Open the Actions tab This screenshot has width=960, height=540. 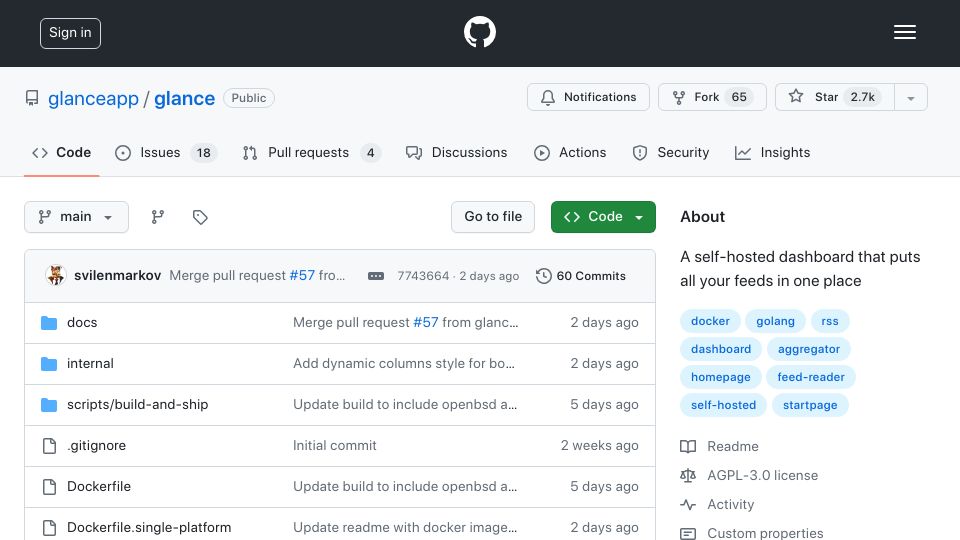click(570, 152)
